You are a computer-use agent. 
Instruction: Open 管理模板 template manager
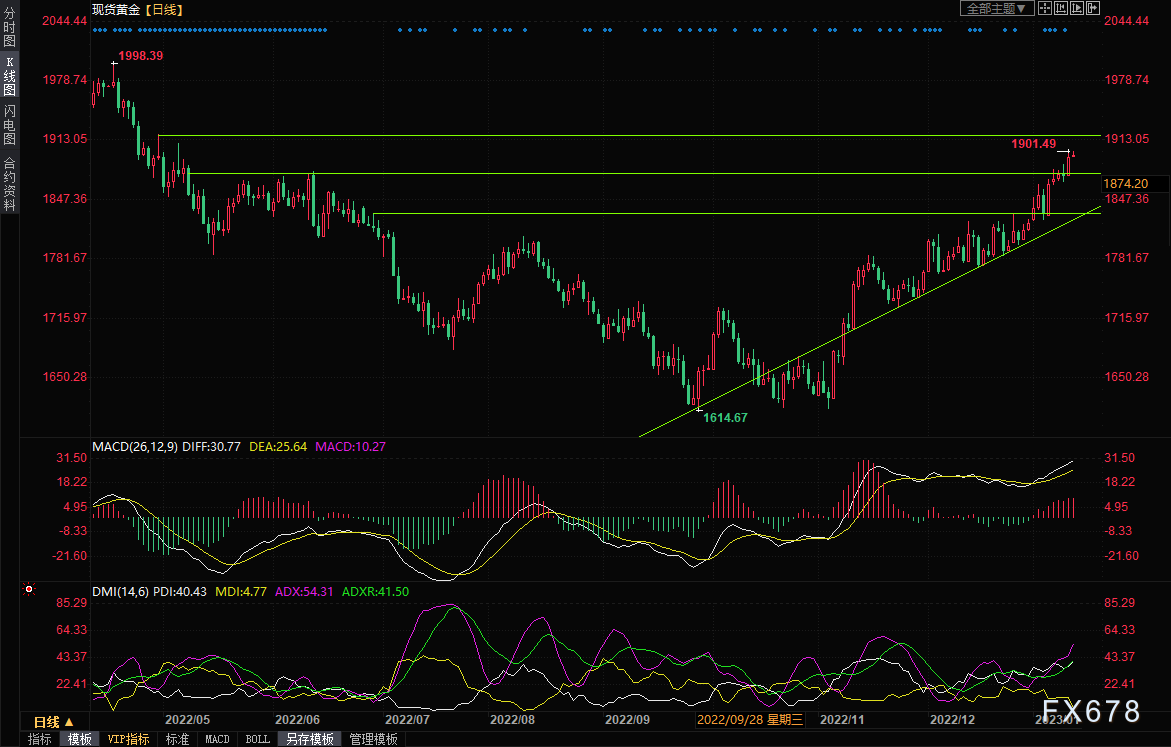point(373,739)
